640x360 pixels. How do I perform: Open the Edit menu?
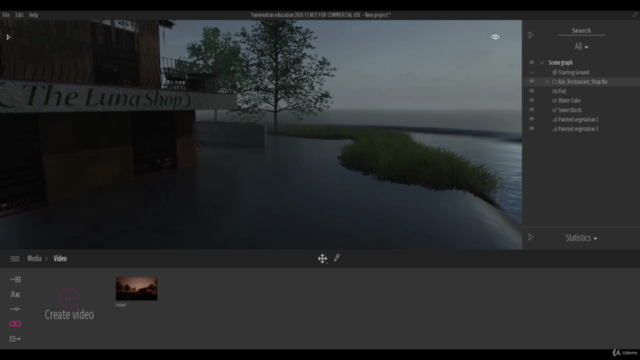(x=19, y=15)
